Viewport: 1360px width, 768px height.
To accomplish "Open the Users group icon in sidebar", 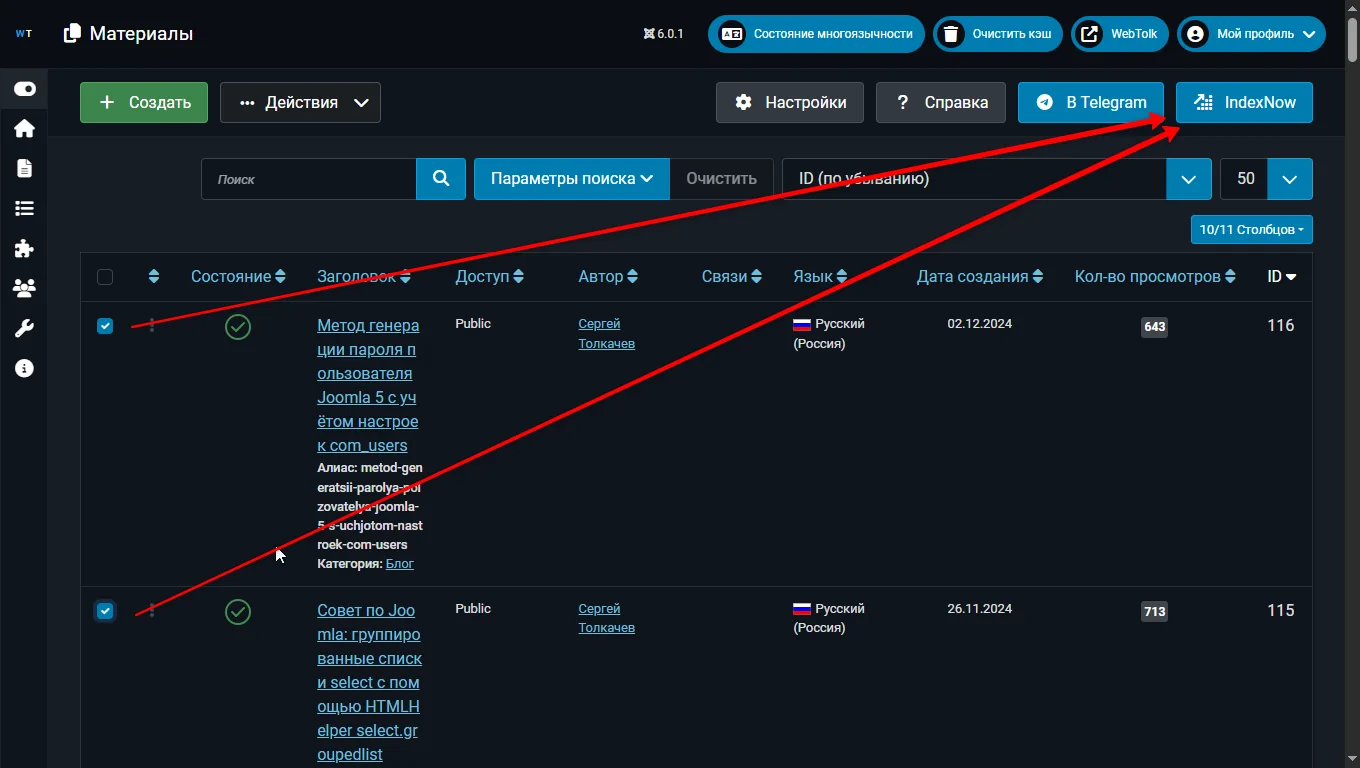I will [24, 288].
